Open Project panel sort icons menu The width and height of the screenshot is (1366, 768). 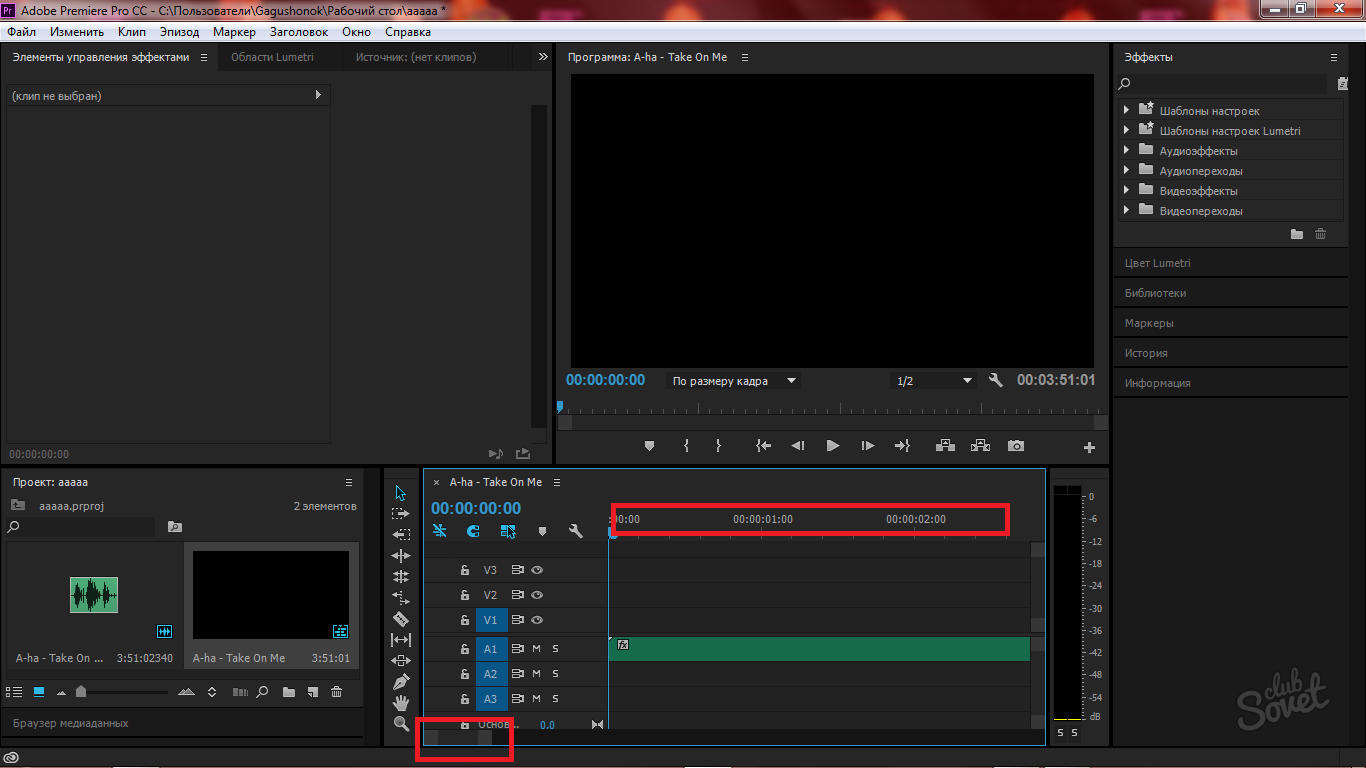[x=212, y=692]
